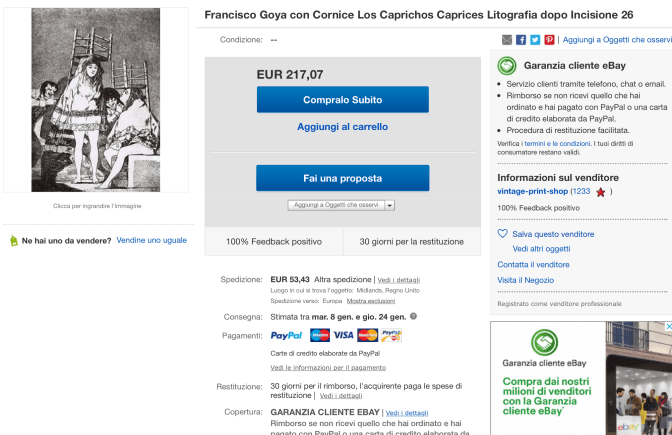Click Visita il Negozio link
Viewport: 672px width, 435px height.
[x=525, y=280]
